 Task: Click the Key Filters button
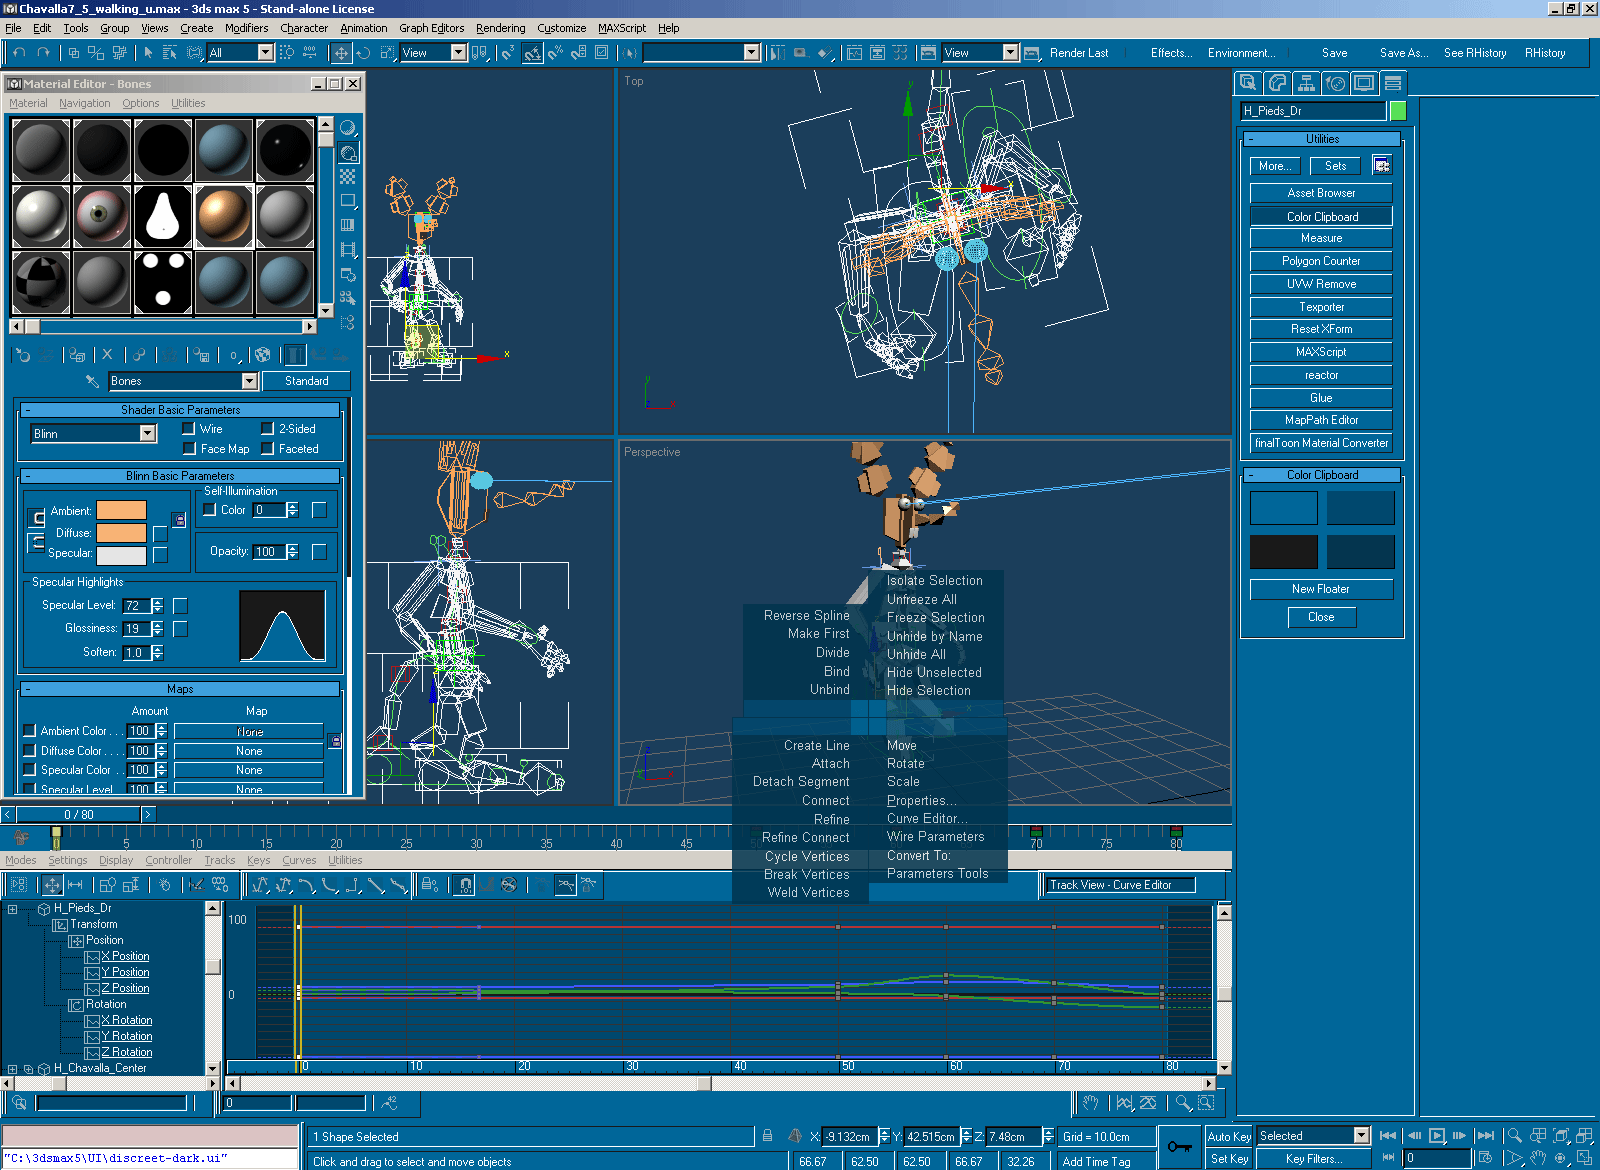(1314, 1159)
